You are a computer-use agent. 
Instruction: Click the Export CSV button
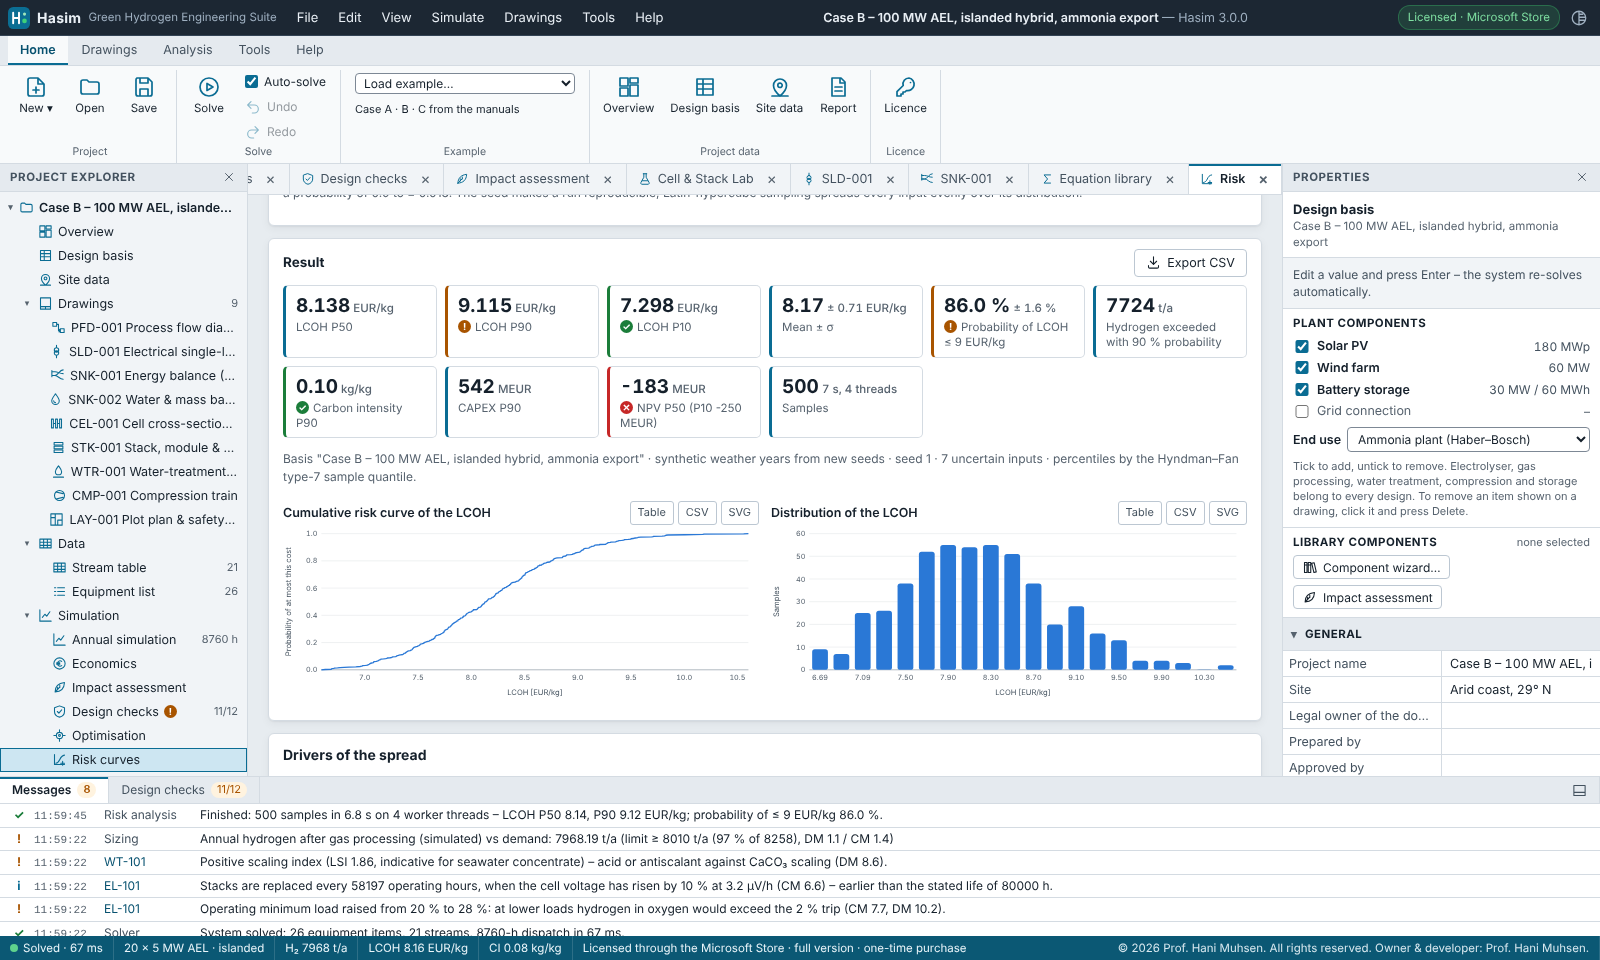[1190, 263]
